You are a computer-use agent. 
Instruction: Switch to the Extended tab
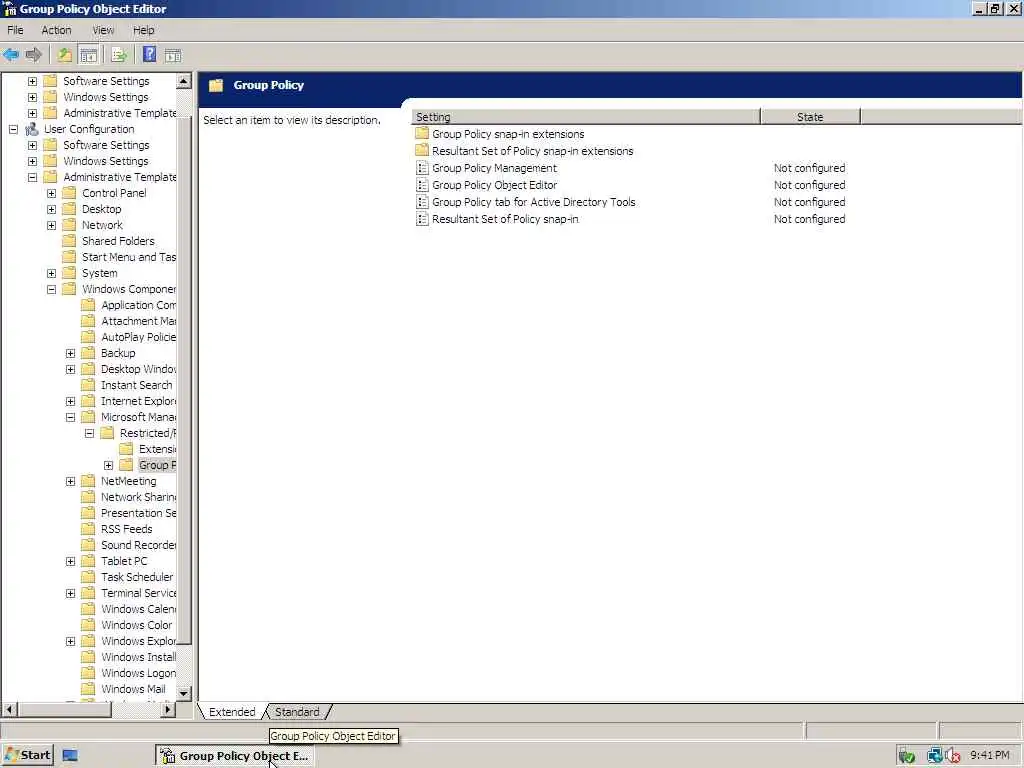pyautogui.click(x=232, y=712)
